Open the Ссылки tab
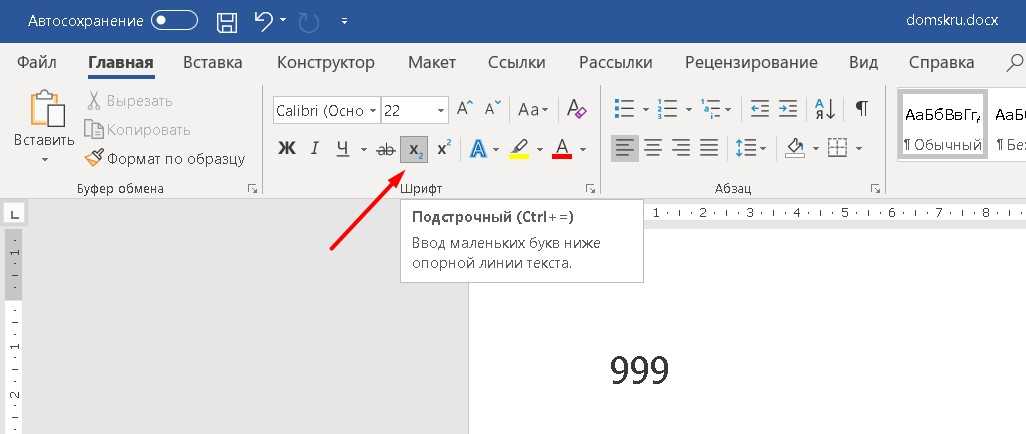This screenshot has width=1026, height=434. pyautogui.click(x=517, y=63)
